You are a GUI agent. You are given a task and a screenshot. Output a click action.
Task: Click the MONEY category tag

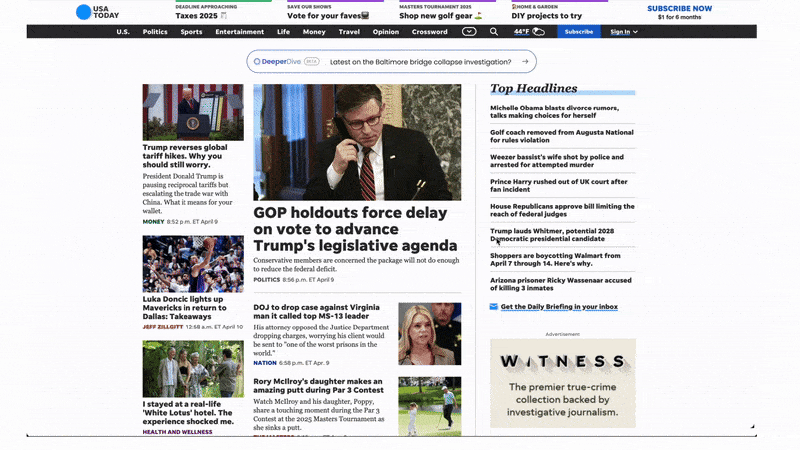[153, 222]
